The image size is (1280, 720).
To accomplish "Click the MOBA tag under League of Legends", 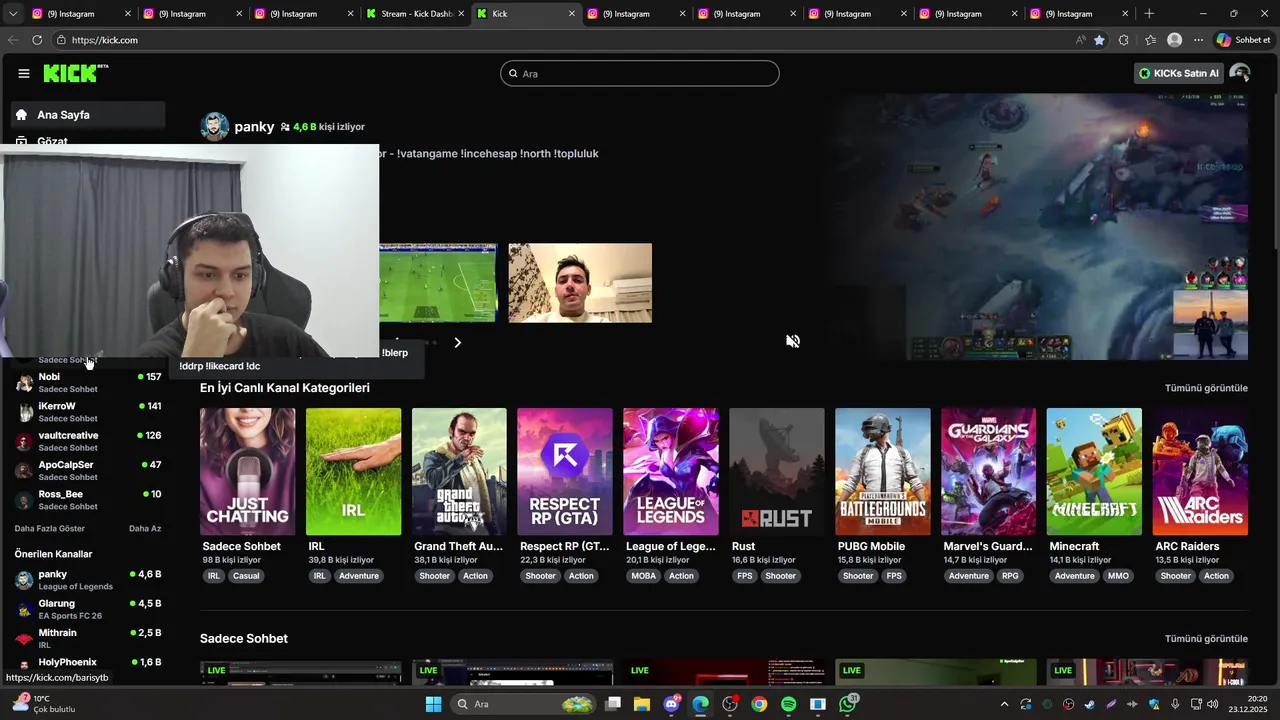I will (644, 576).
